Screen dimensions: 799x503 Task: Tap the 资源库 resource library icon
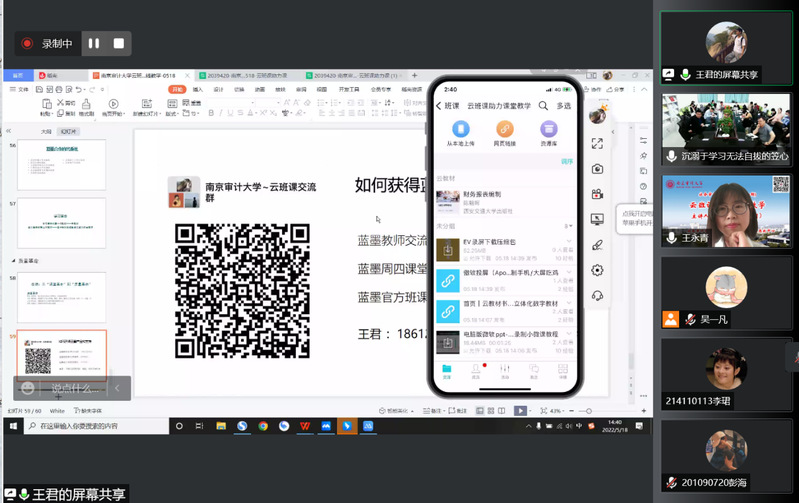548,129
